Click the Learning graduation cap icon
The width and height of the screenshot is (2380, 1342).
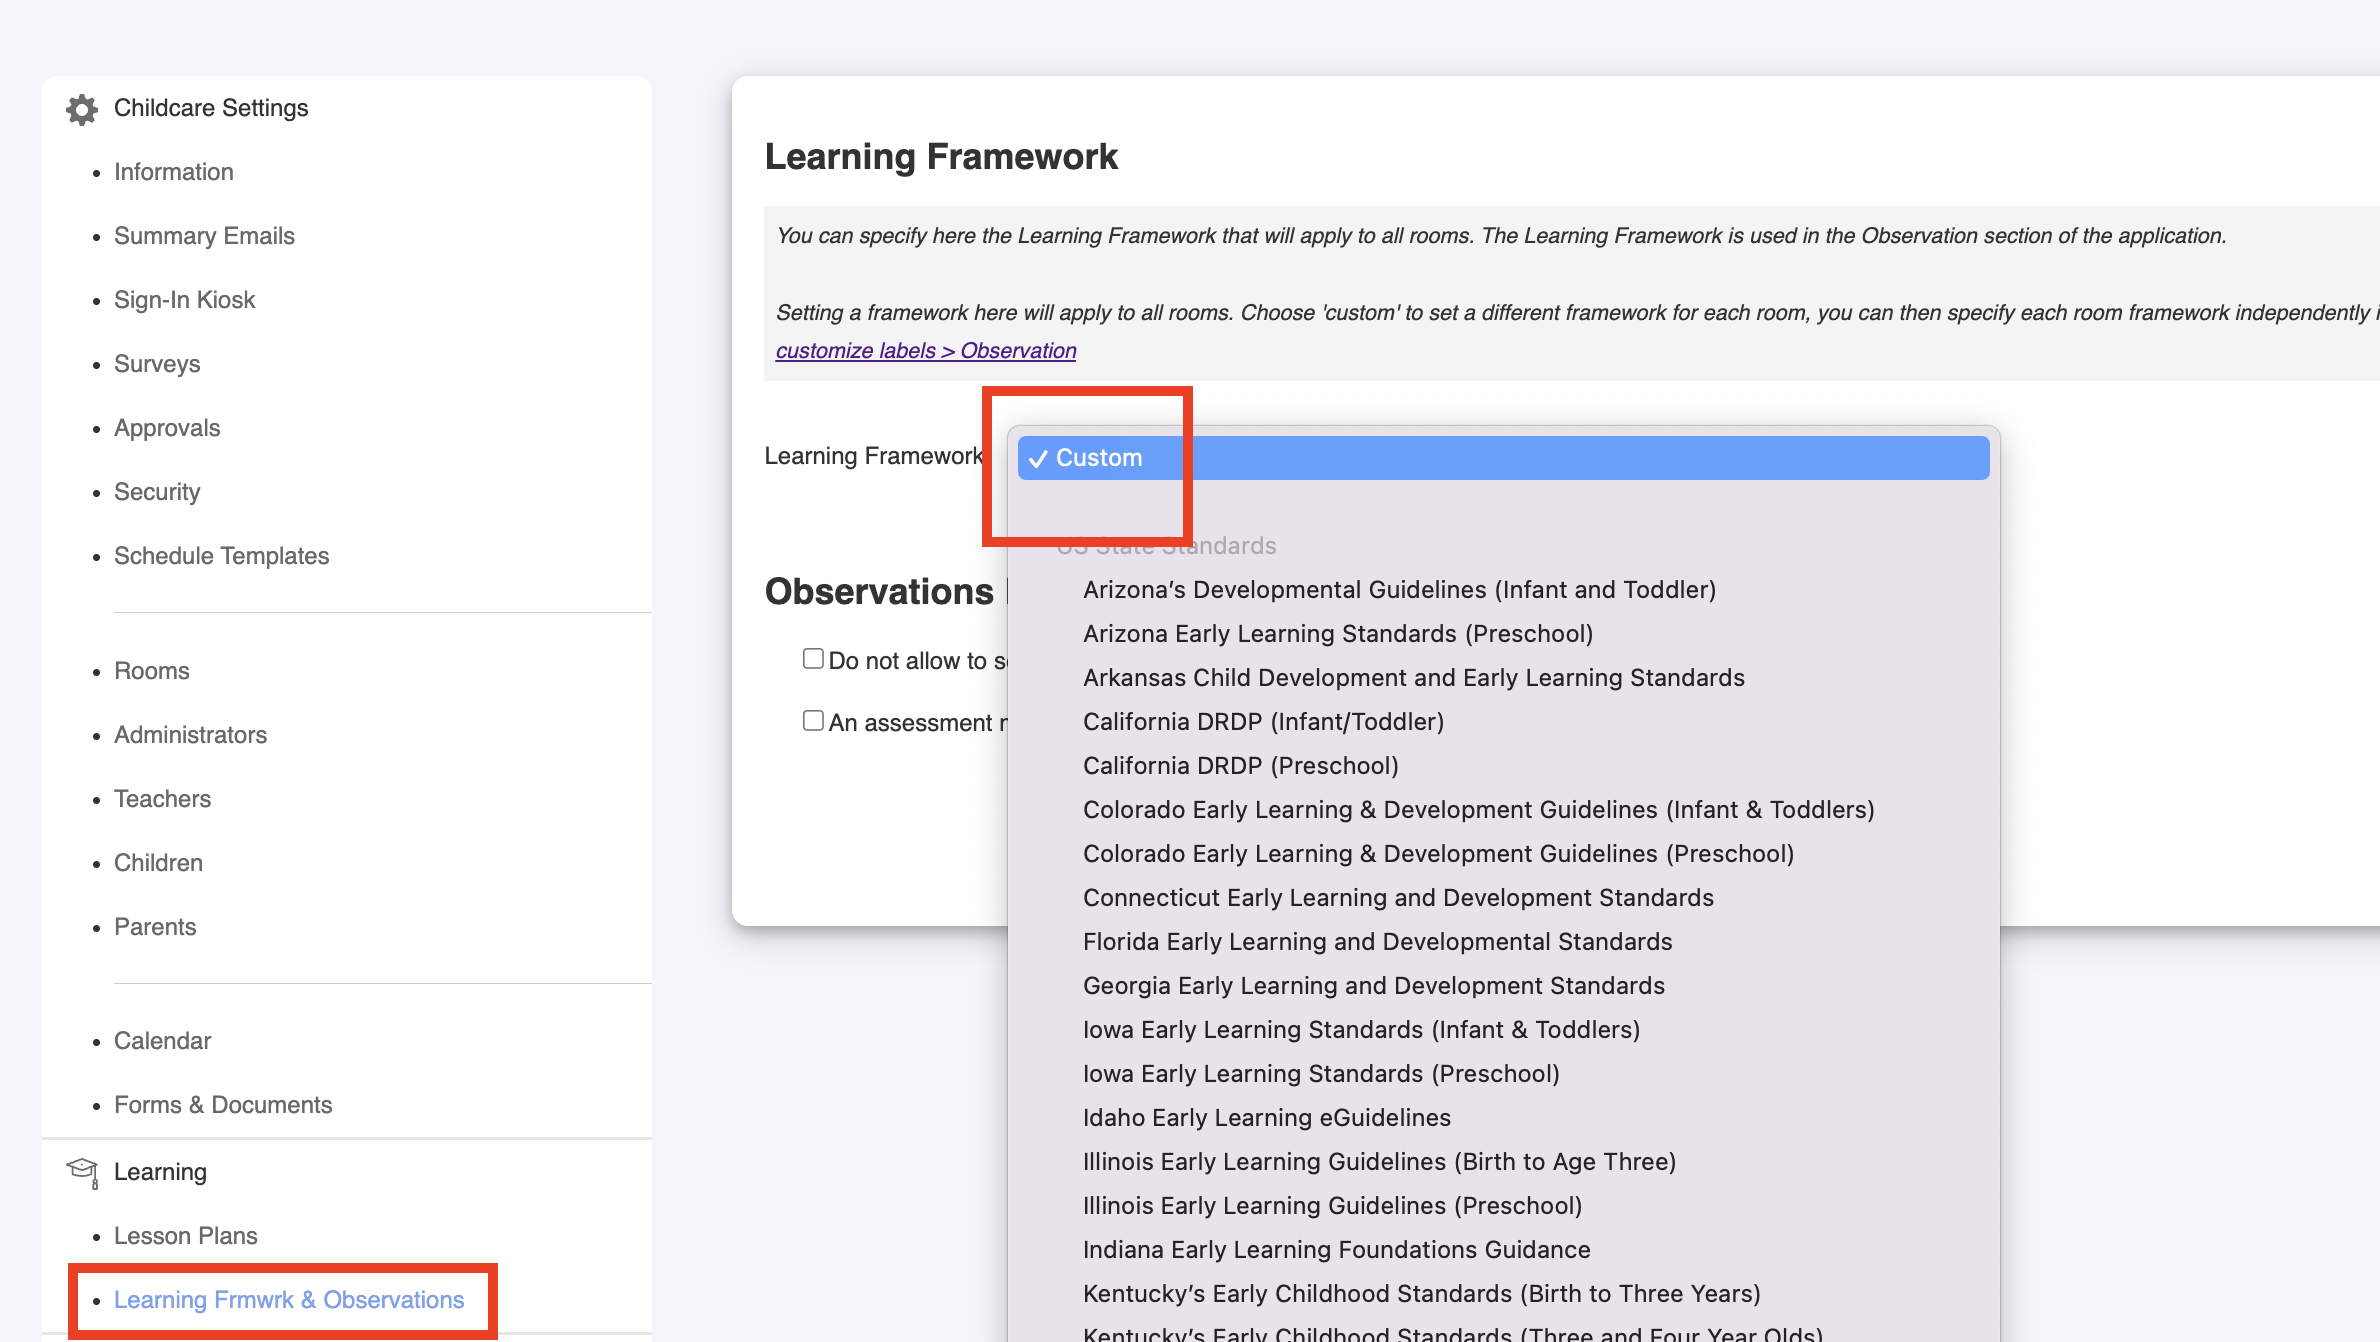click(x=82, y=1172)
